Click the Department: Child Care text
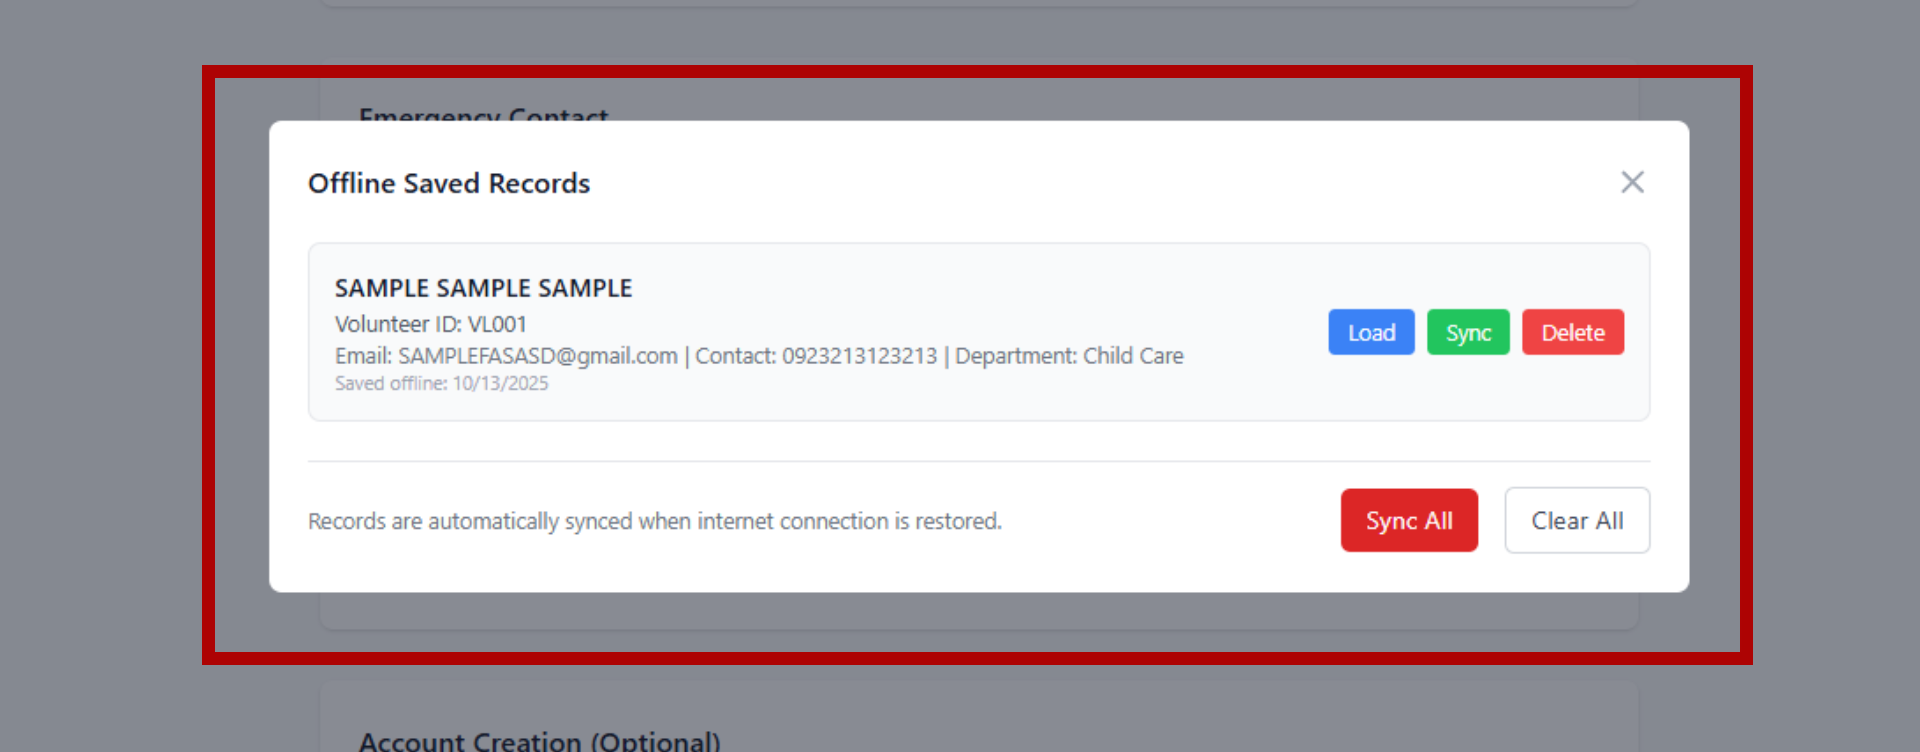This screenshot has height=752, width=1920. coord(1069,356)
